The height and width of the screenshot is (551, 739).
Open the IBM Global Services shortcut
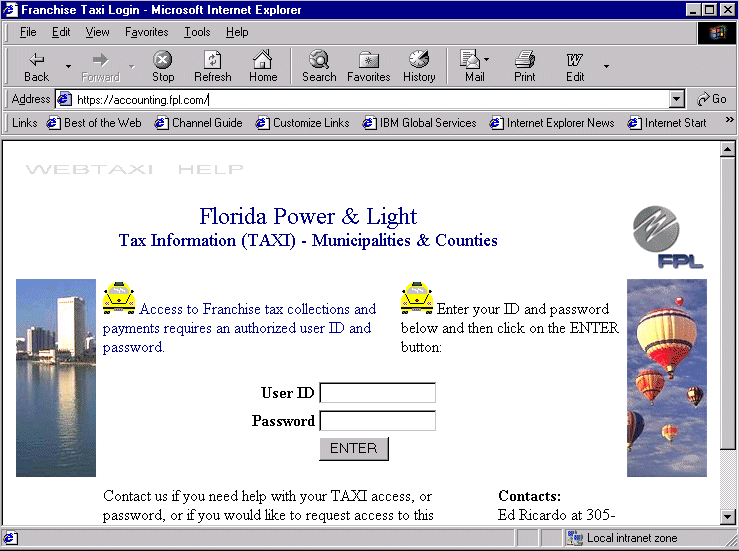pos(419,123)
